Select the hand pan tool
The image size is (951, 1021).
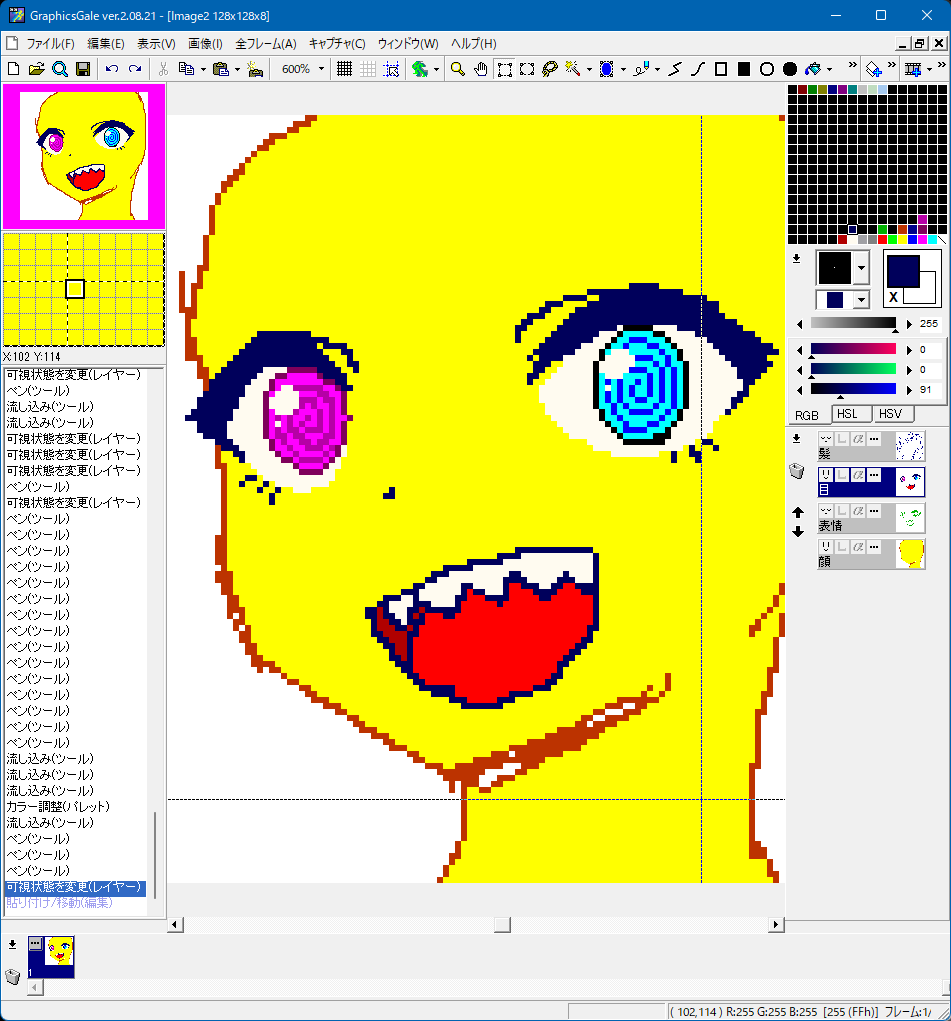pyautogui.click(x=481, y=69)
